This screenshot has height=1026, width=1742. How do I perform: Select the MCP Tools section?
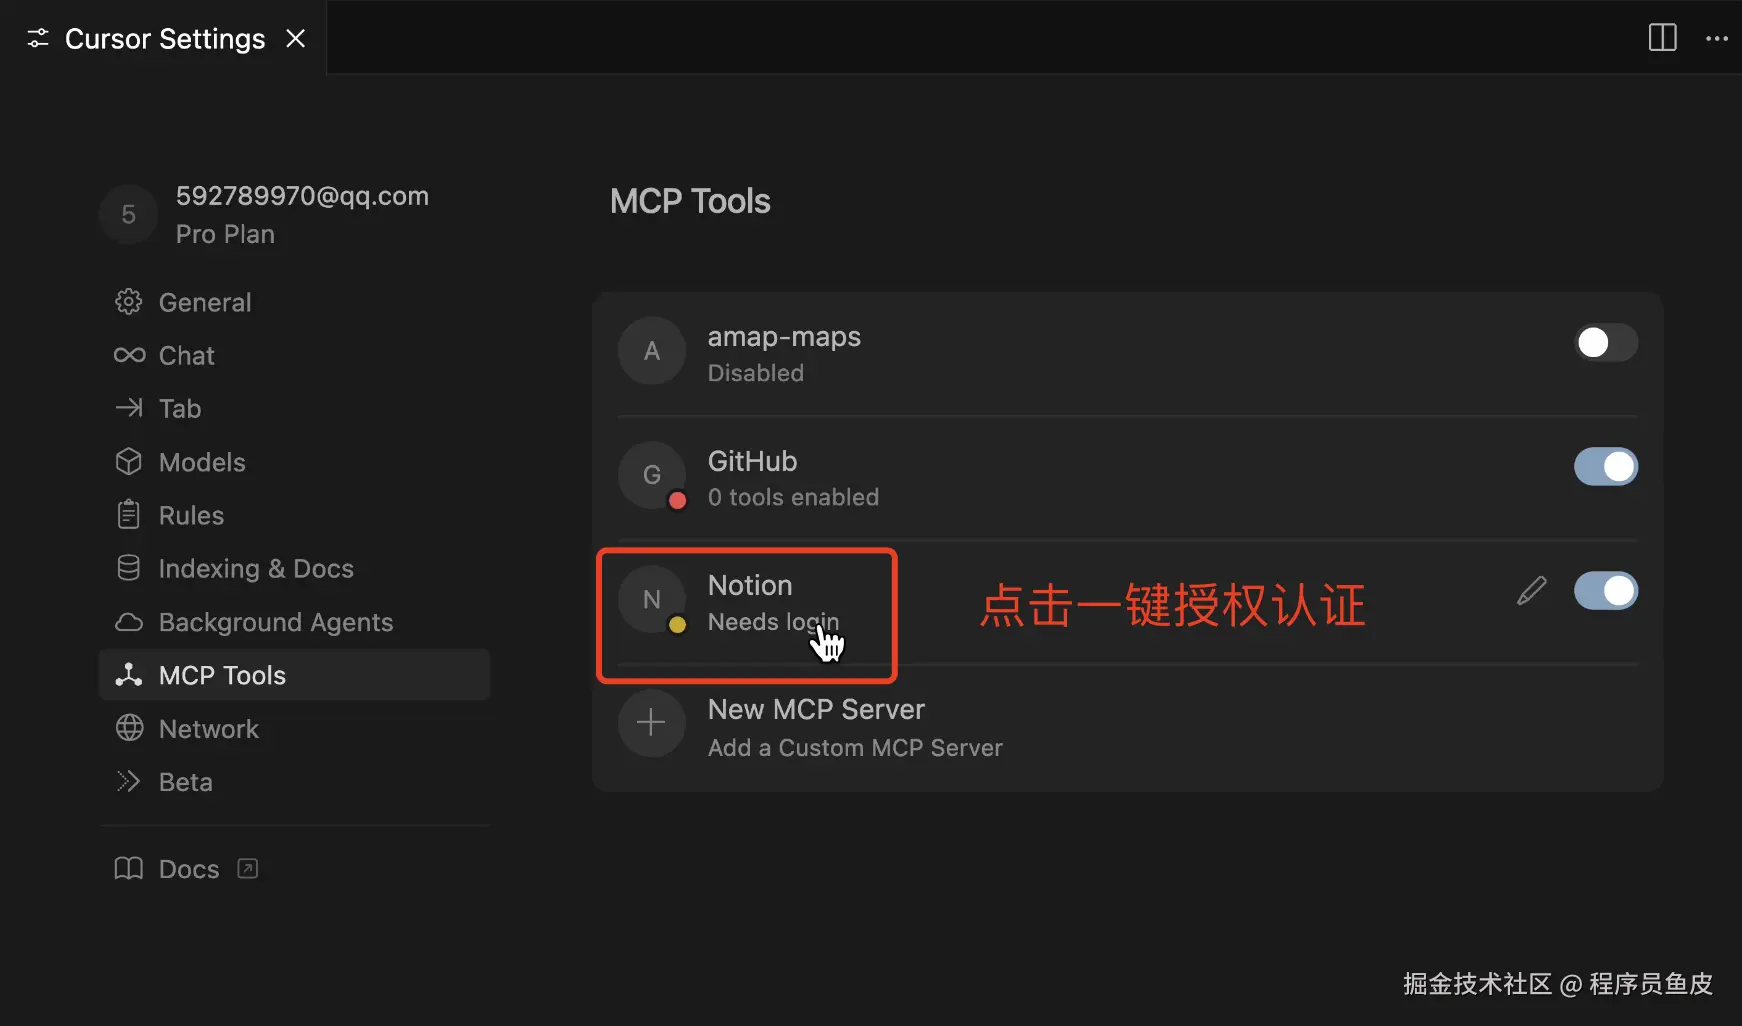(x=294, y=675)
